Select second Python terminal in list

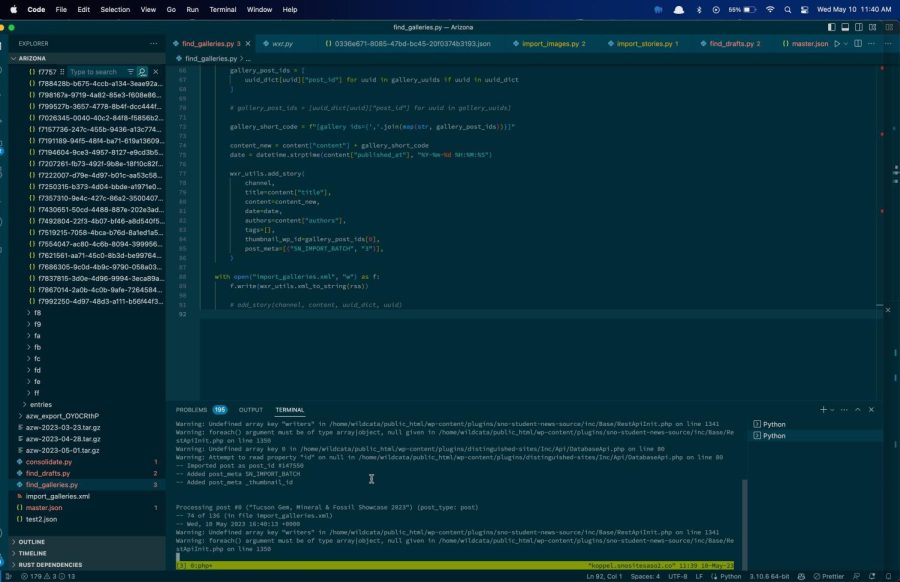pyautogui.click(x=815, y=436)
